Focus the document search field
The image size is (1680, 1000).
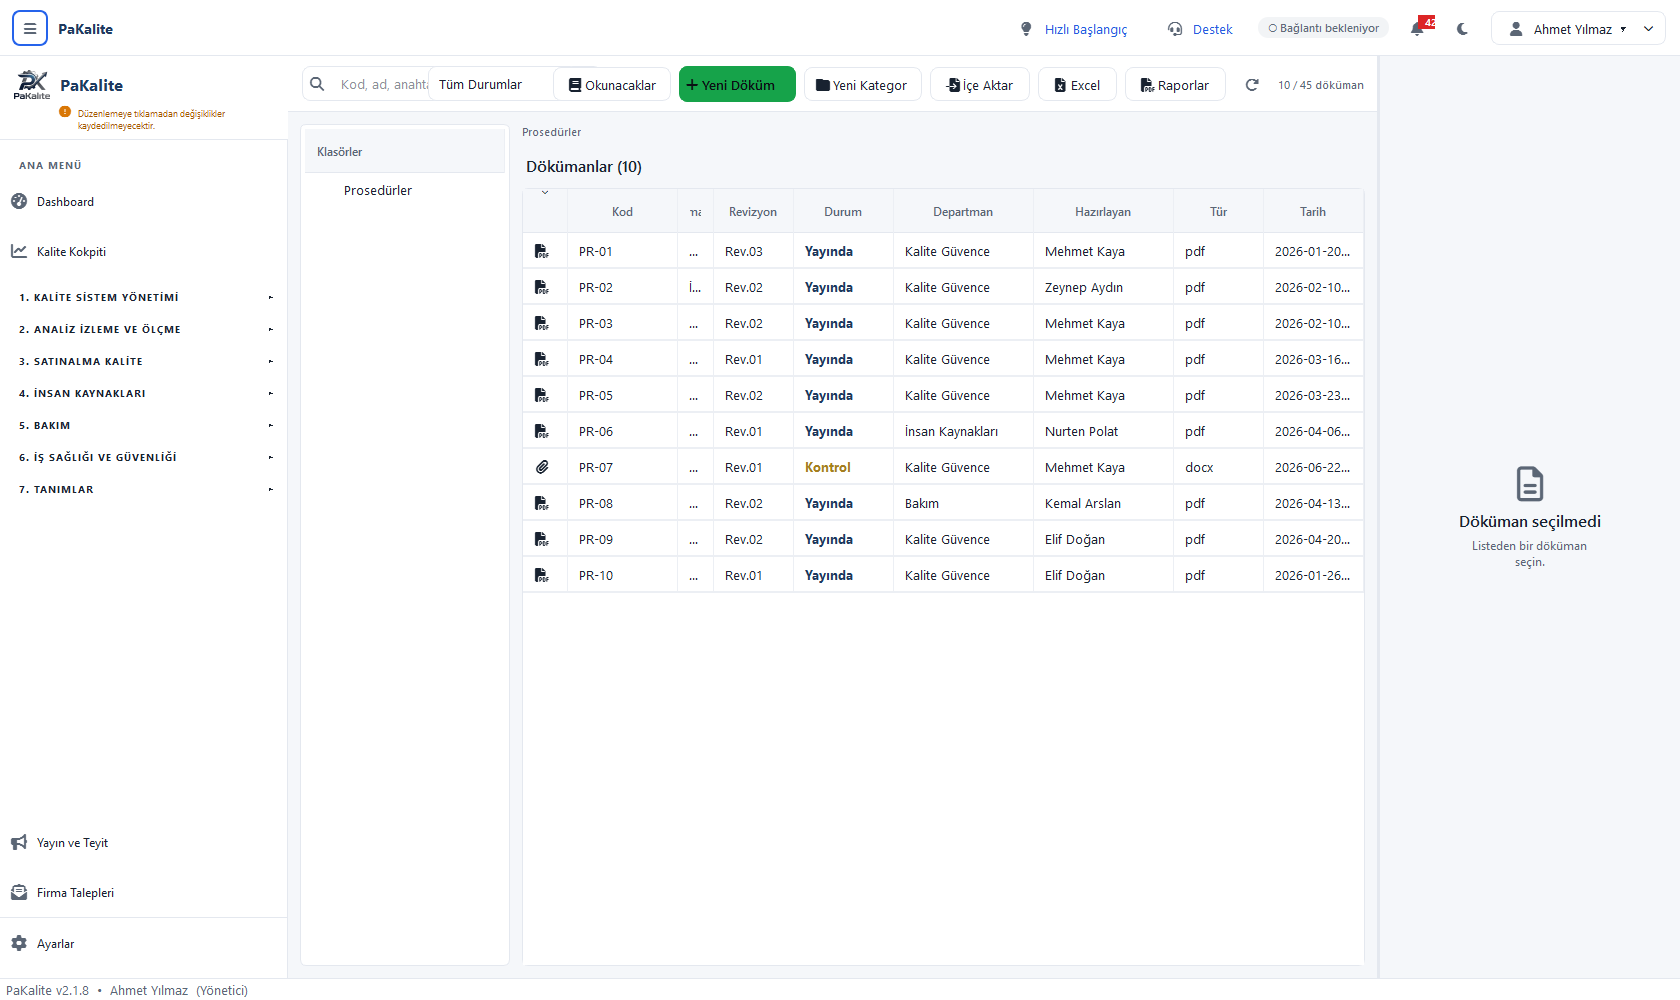383,85
